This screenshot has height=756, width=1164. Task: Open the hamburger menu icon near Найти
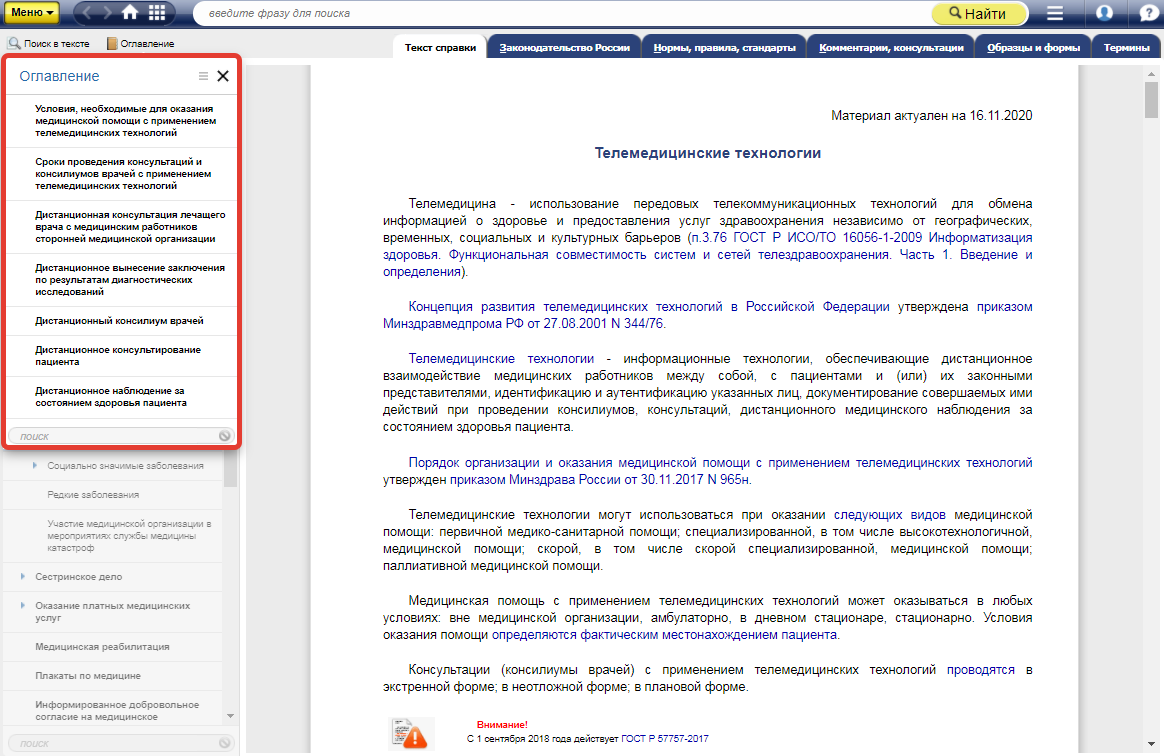[x=1054, y=13]
